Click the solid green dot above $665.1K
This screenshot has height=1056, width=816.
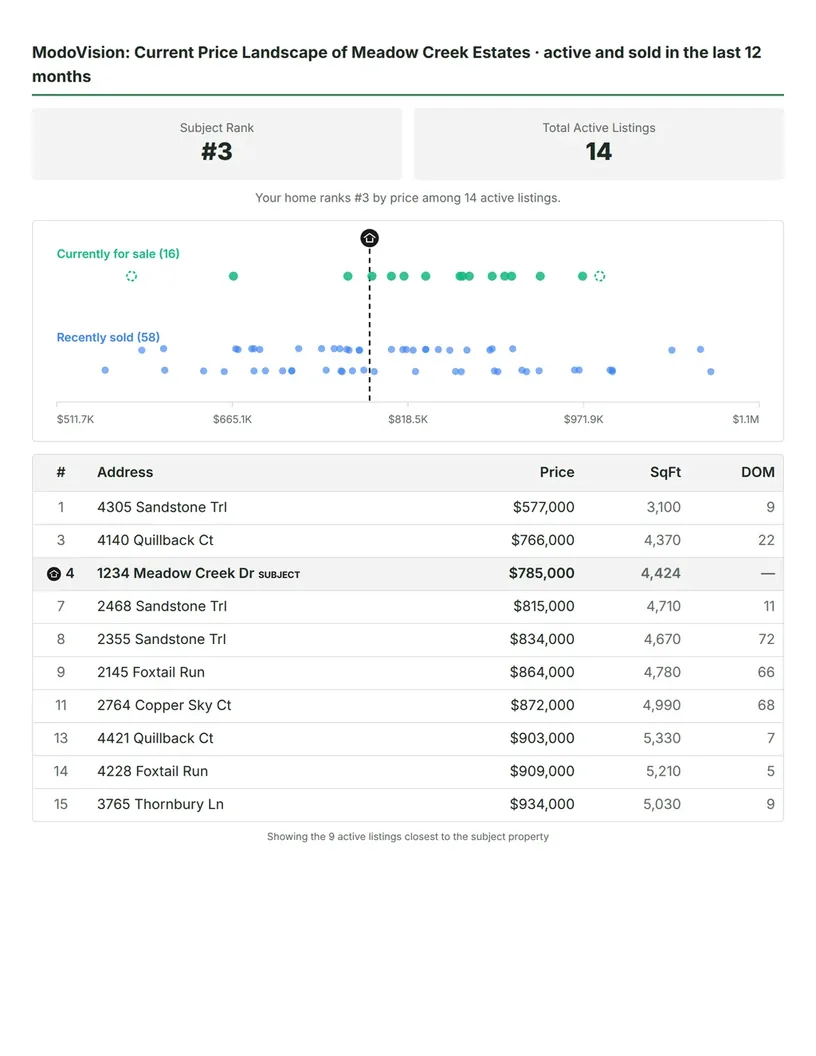[x=233, y=276]
